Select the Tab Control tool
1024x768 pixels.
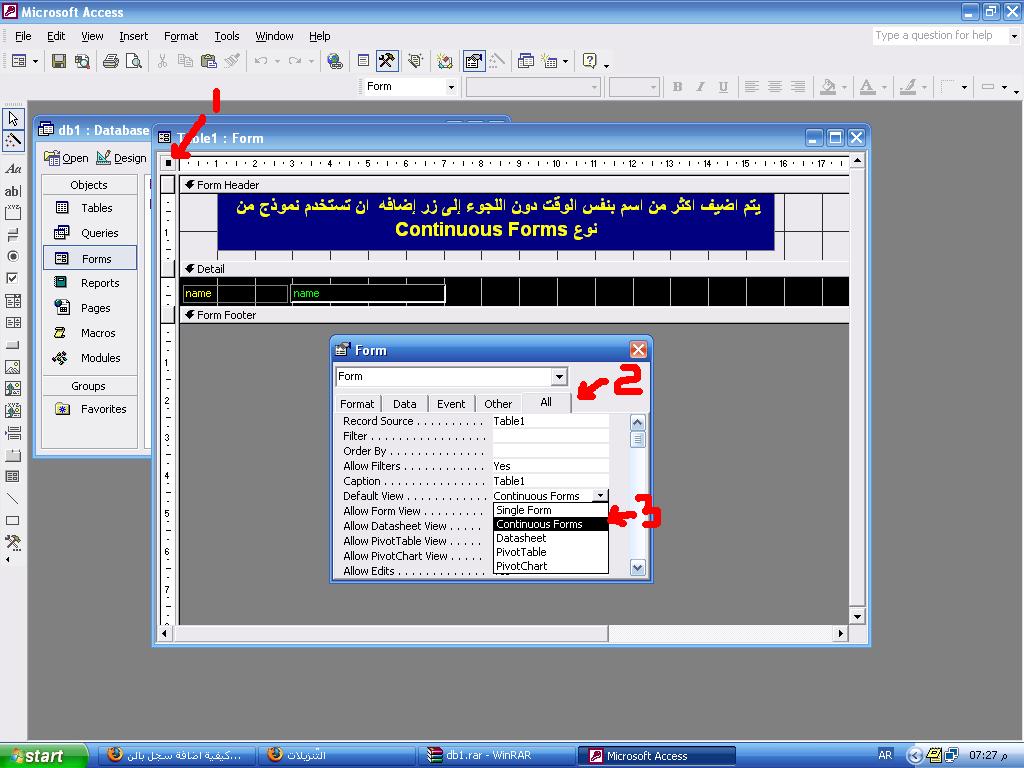(x=13, y=455)
